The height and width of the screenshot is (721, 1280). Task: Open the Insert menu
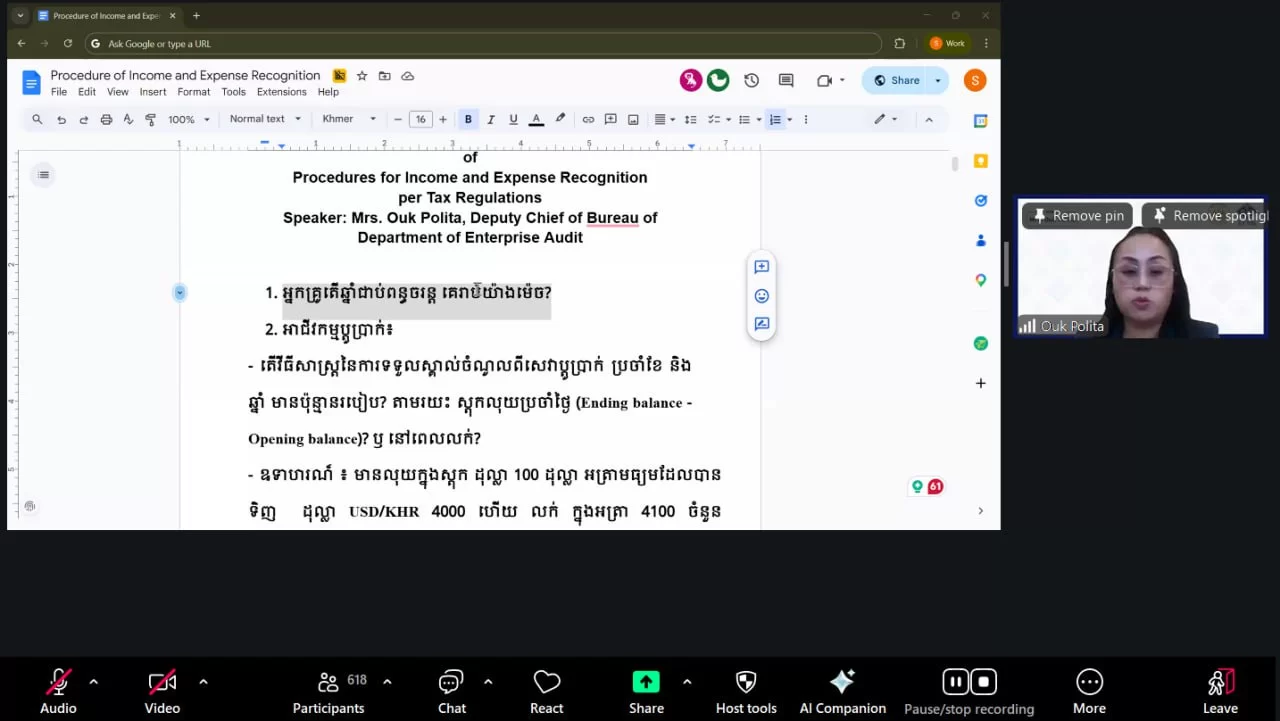click(153, 92)
